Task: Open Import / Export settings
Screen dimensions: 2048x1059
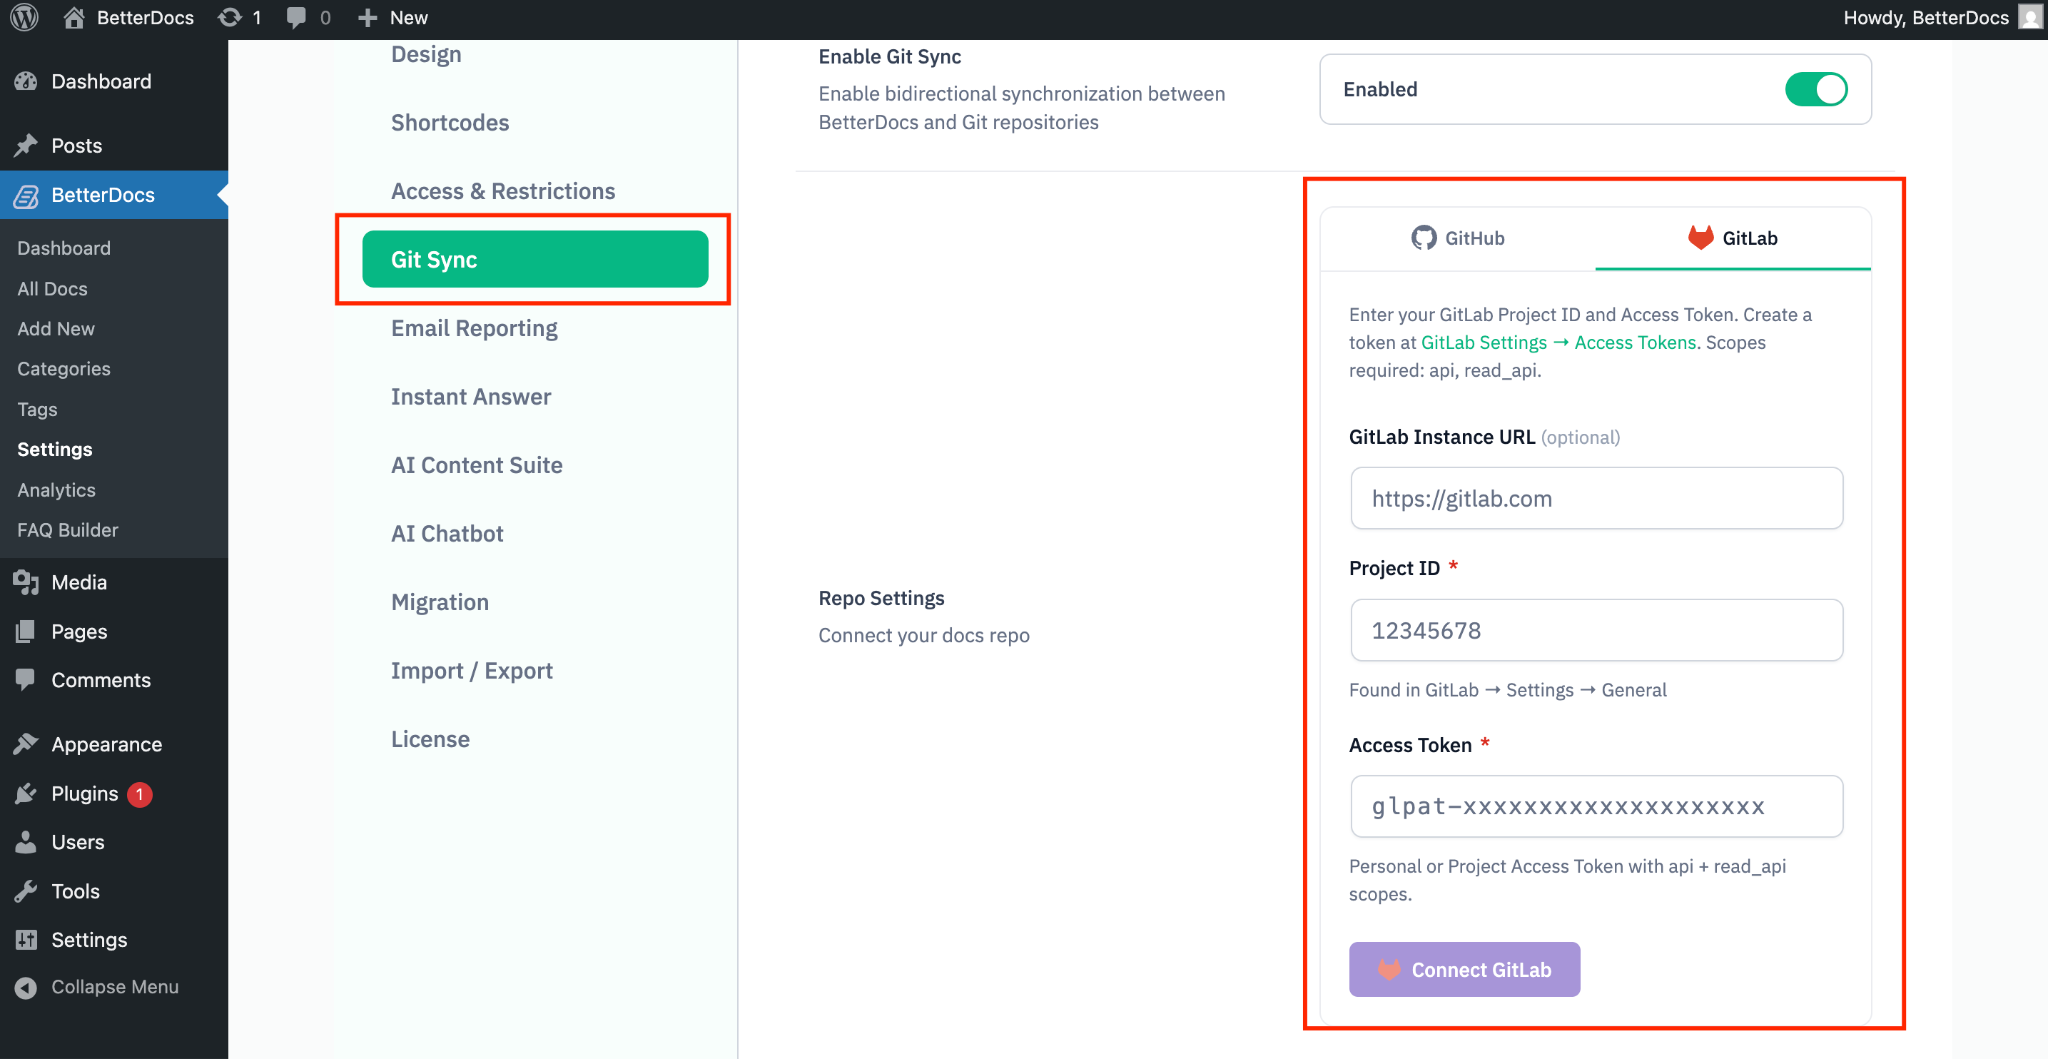Action: [472, 671]
